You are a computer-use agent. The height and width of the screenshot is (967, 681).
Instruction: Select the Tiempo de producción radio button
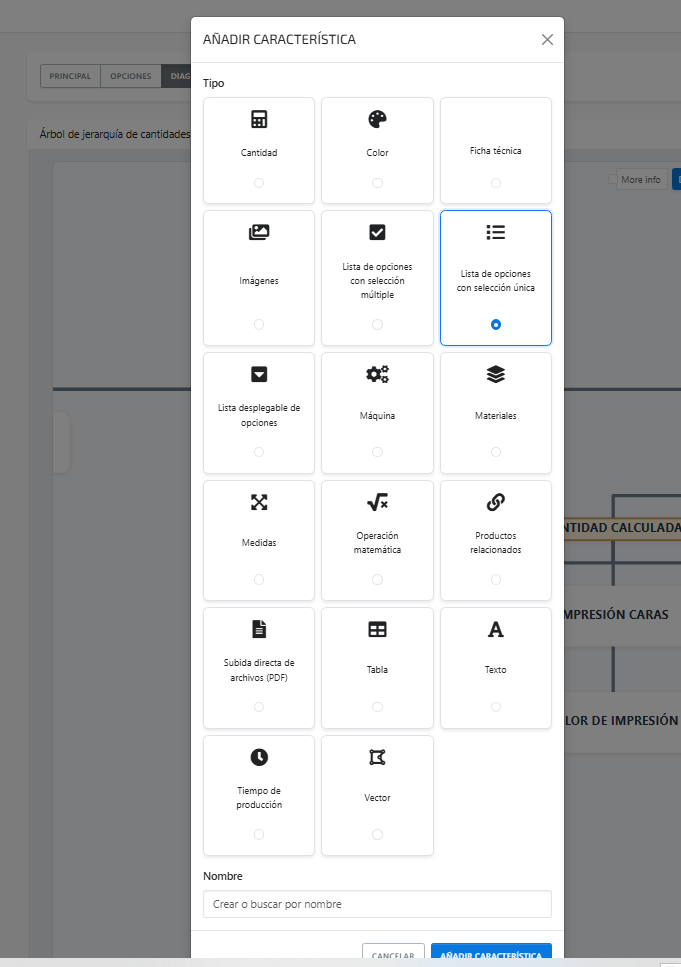(259, 834)
